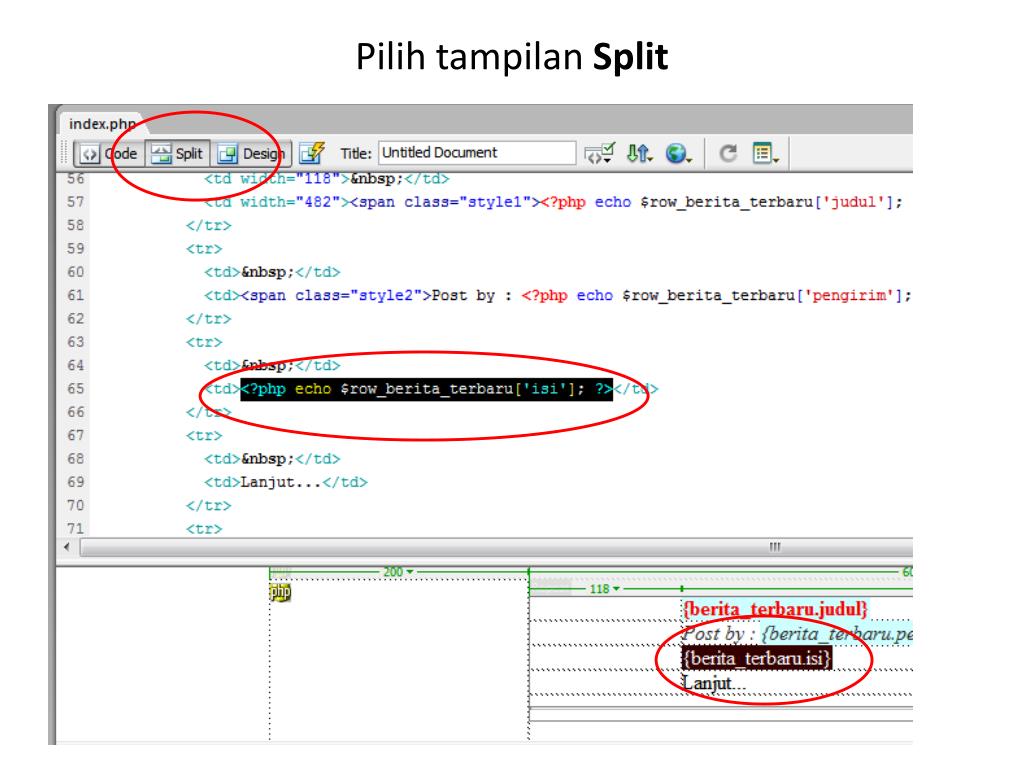Click line number 70 in the gutter

[x=76, y=505]
